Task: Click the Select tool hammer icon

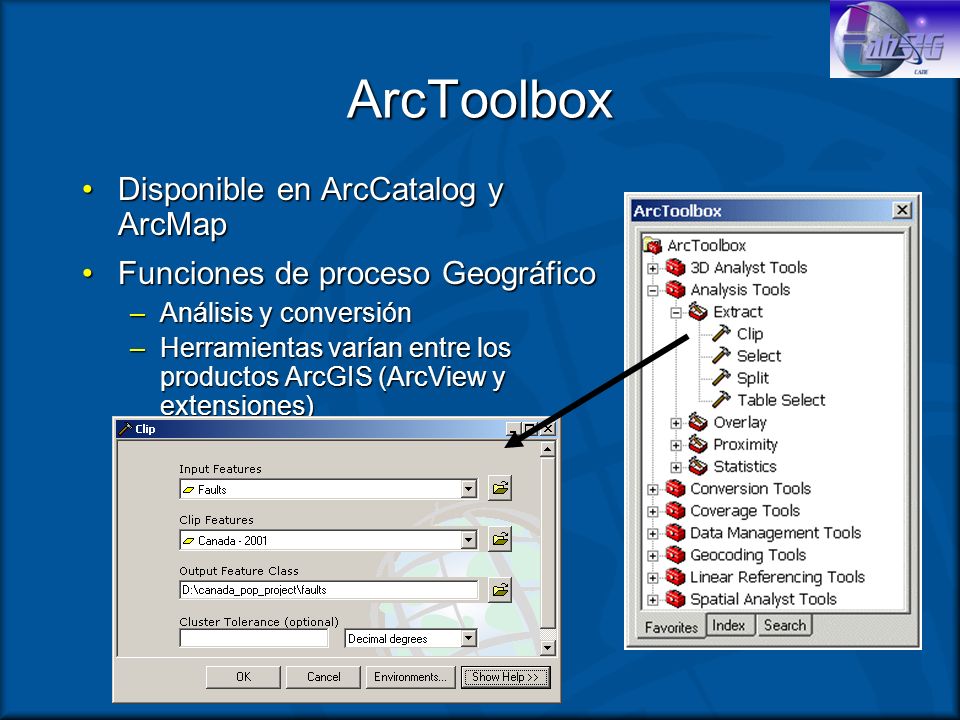Action: [721, 356]
